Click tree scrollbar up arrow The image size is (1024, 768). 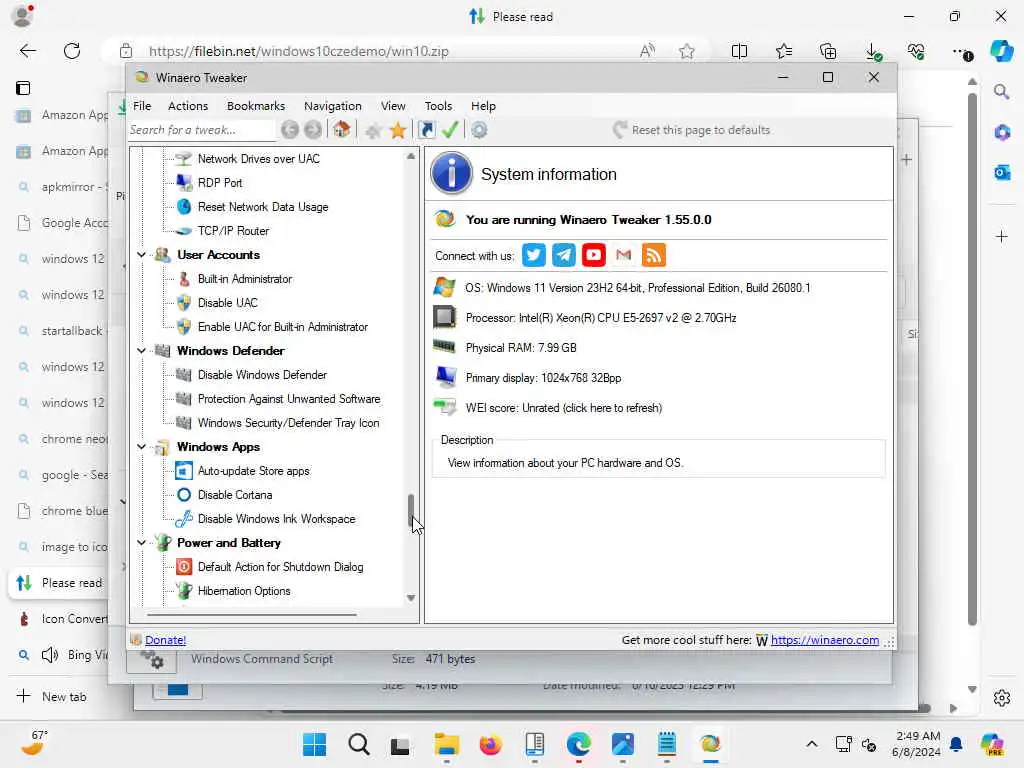pyautogui.click(x=411, y=156)
